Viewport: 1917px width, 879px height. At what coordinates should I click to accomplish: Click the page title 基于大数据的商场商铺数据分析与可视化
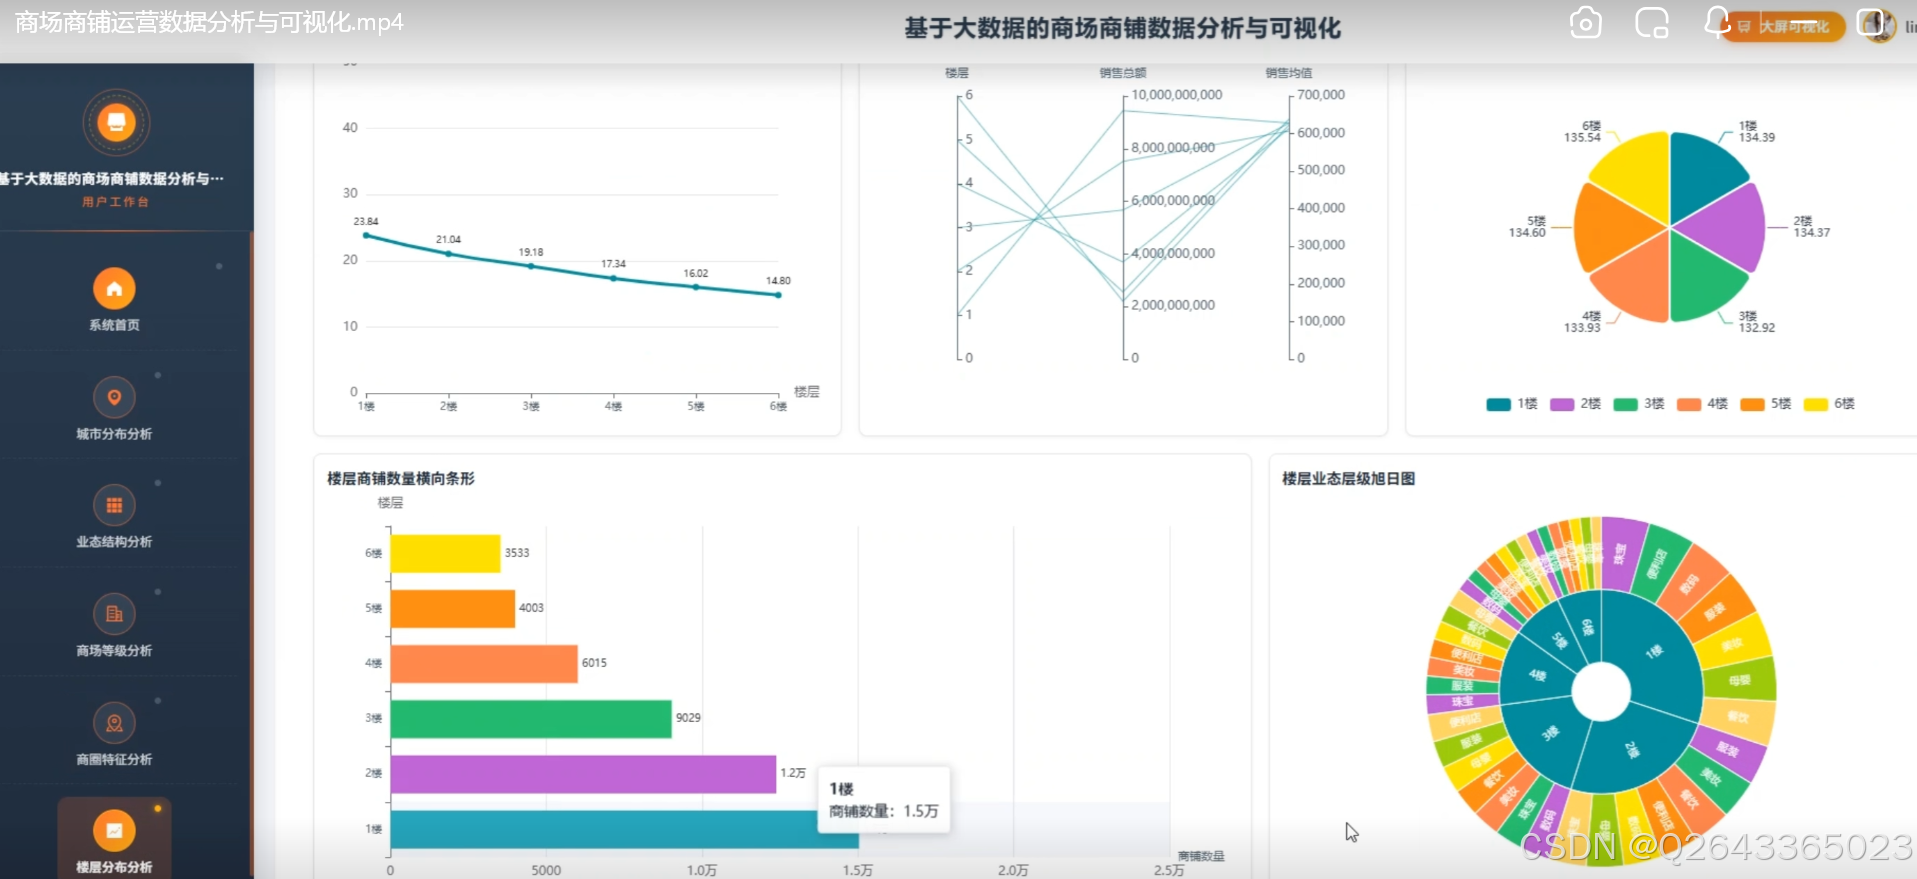coord(1123,28)
